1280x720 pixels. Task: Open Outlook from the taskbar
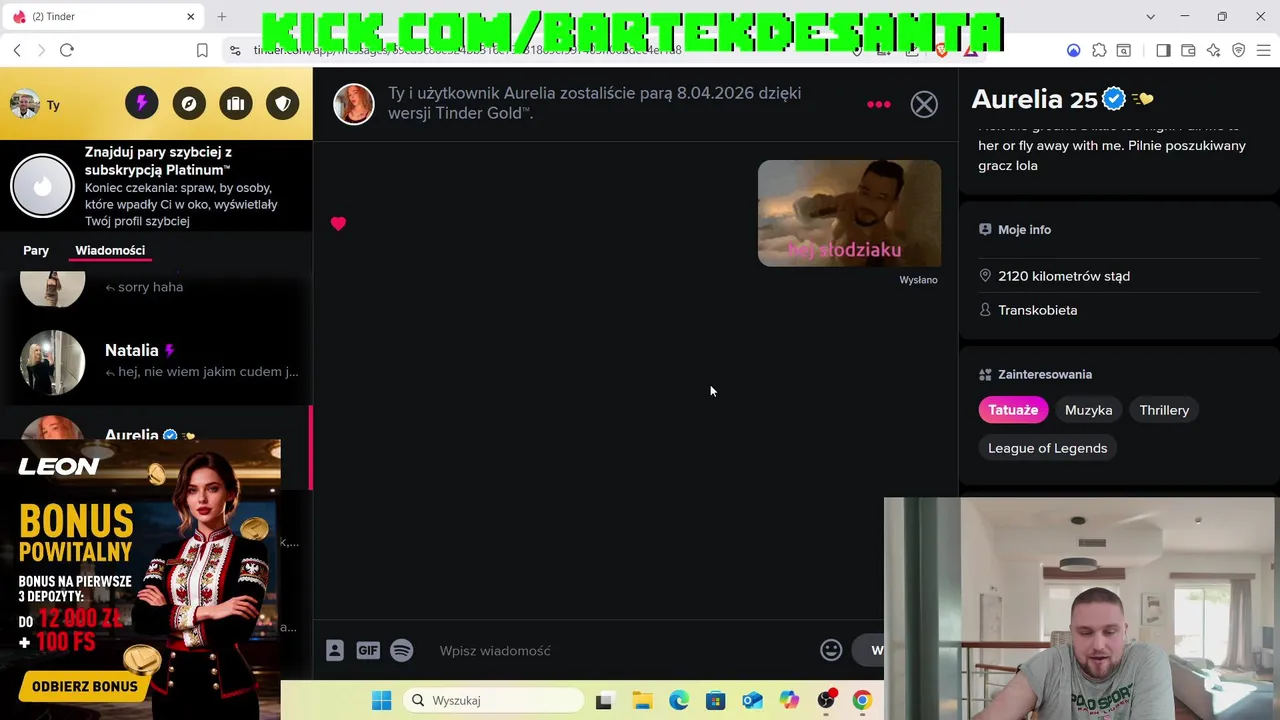(x=752, y=701)
